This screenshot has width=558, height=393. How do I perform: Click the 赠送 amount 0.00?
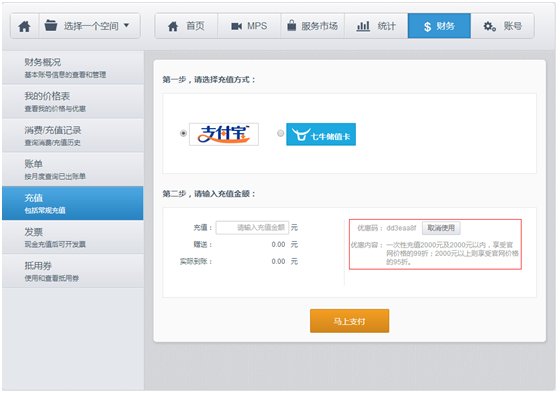[x=278, y=245]
